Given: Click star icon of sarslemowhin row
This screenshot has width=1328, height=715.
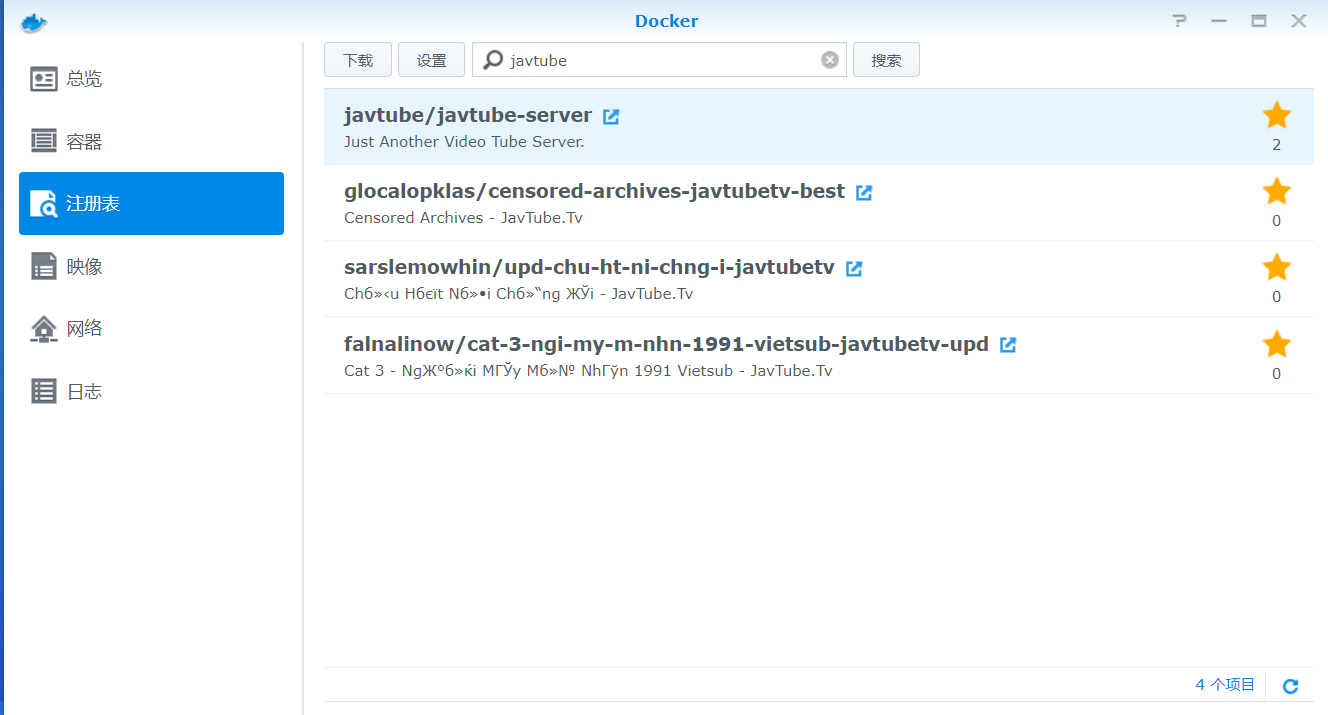Looking at the screenshot, I should pos(1276,268).
